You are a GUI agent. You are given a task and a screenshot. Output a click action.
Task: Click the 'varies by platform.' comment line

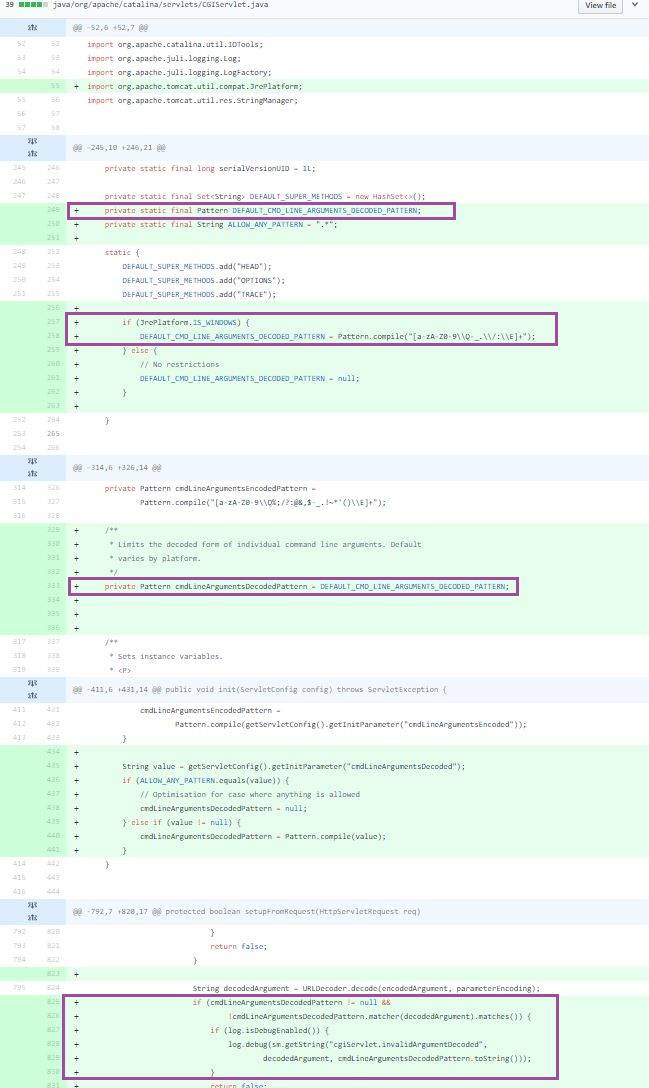click(154, 559)
